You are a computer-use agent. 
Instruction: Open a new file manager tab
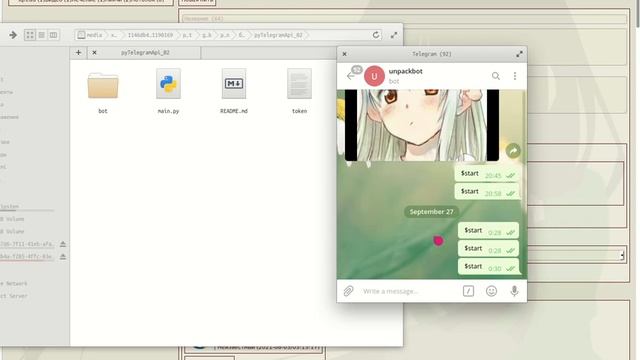pyautogui.click(x=78, y=53)
